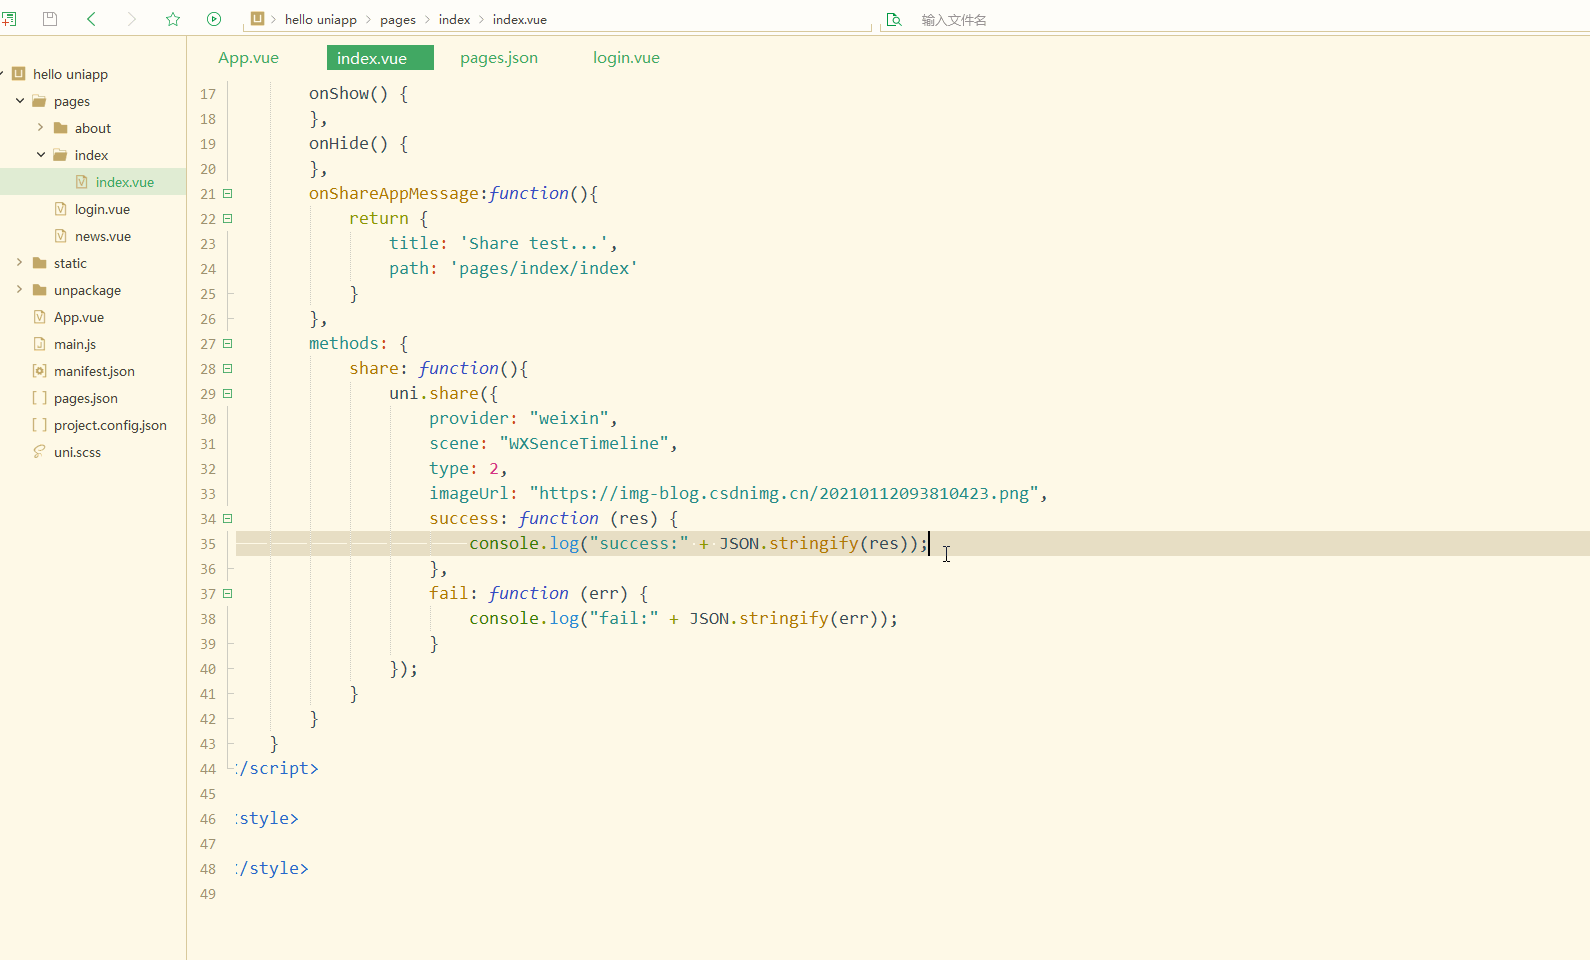Click 'onShareAppMessage' on line 21
Image resolution: width=1590 pixels, height=960 pixels.
click(394, 193)
